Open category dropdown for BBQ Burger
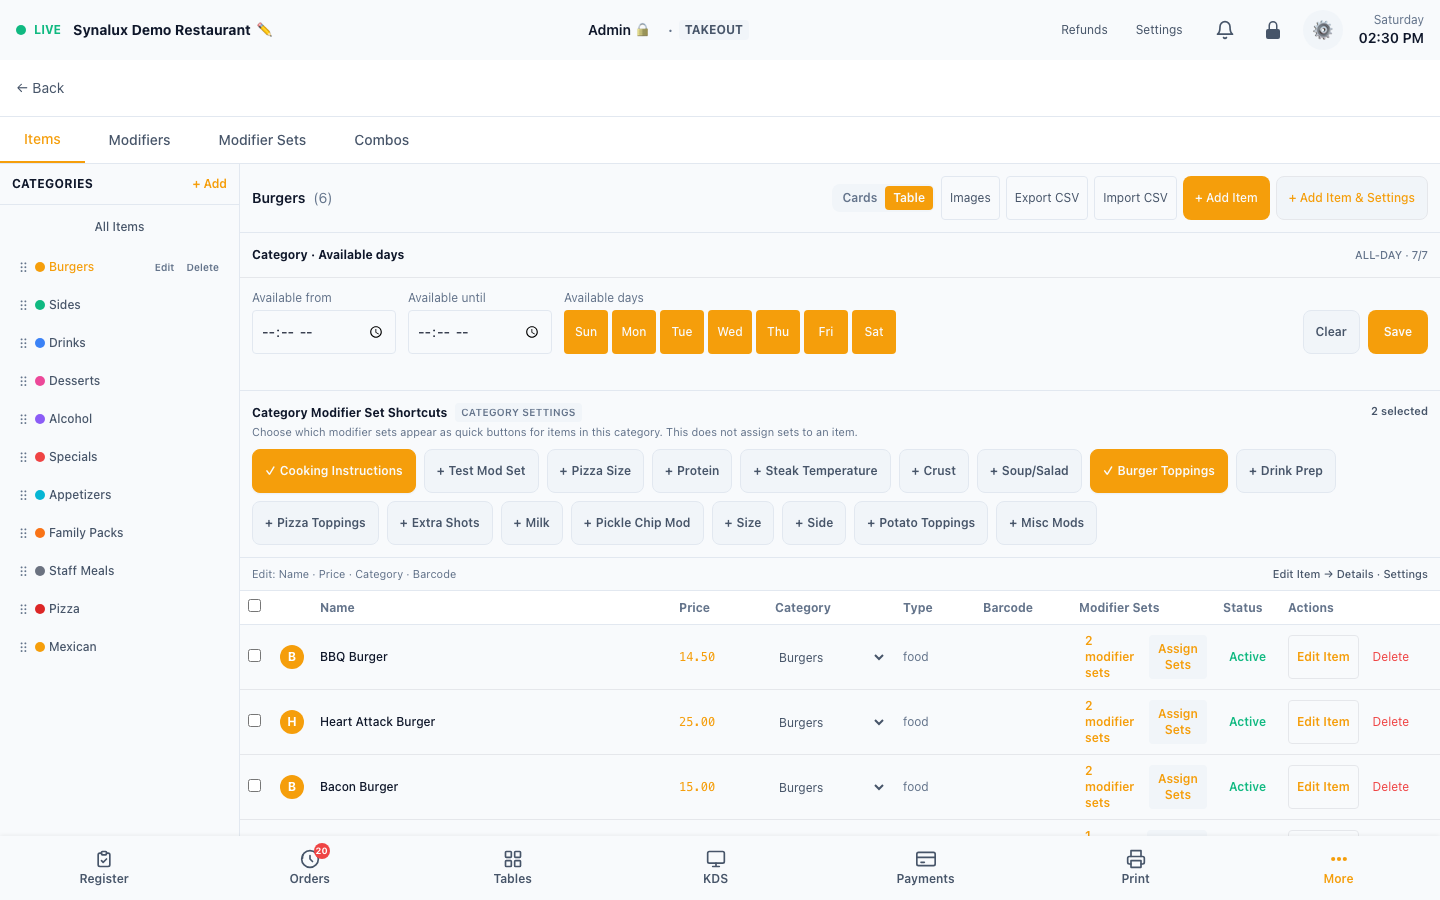This screenshot has width=1440, height=900. pos(831,657)
